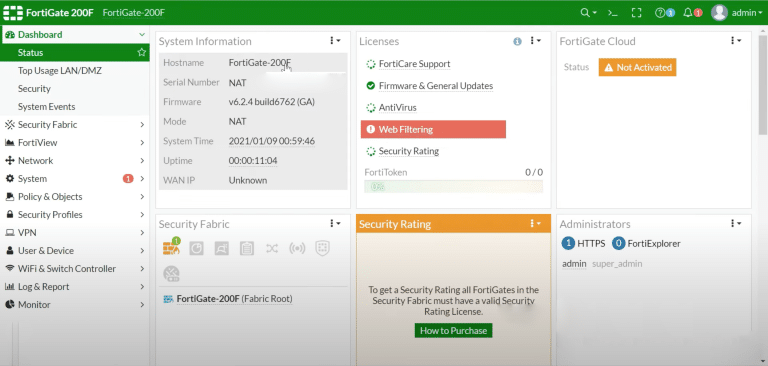Click the firmware version v6.2.4 build6762

[272, 102]
